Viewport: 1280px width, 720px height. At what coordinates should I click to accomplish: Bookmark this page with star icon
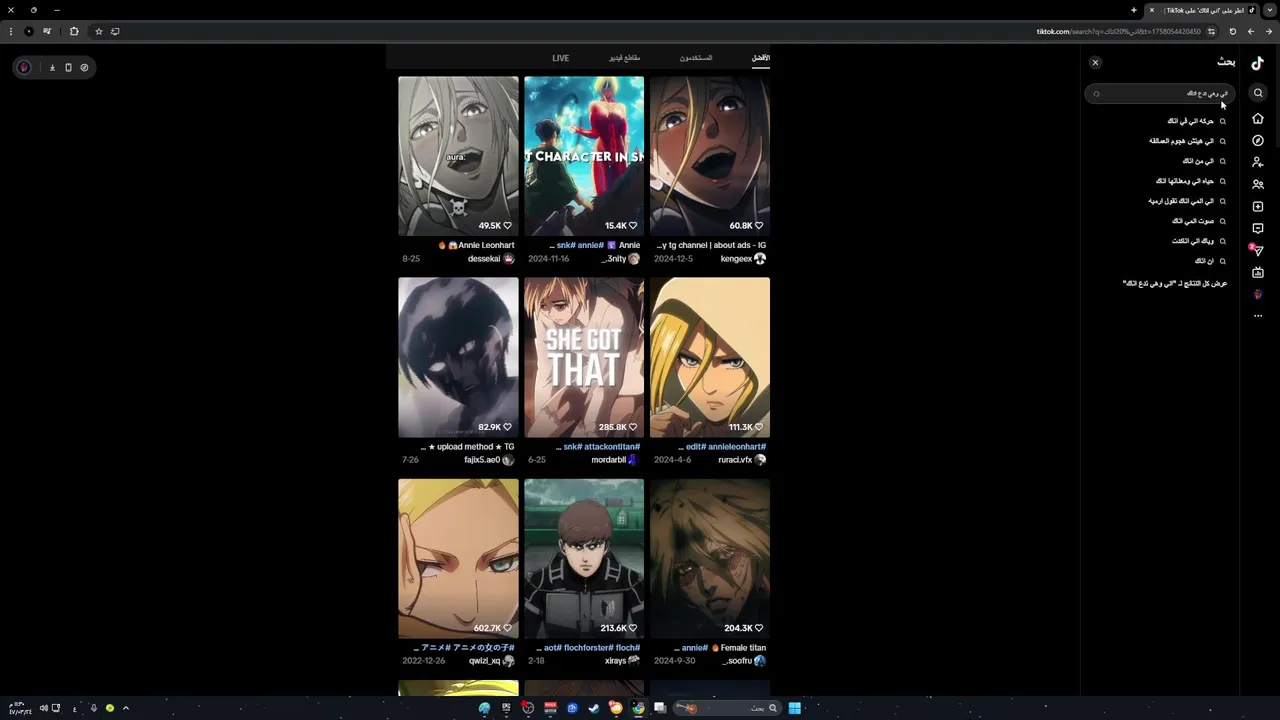(x=98, y=31)
